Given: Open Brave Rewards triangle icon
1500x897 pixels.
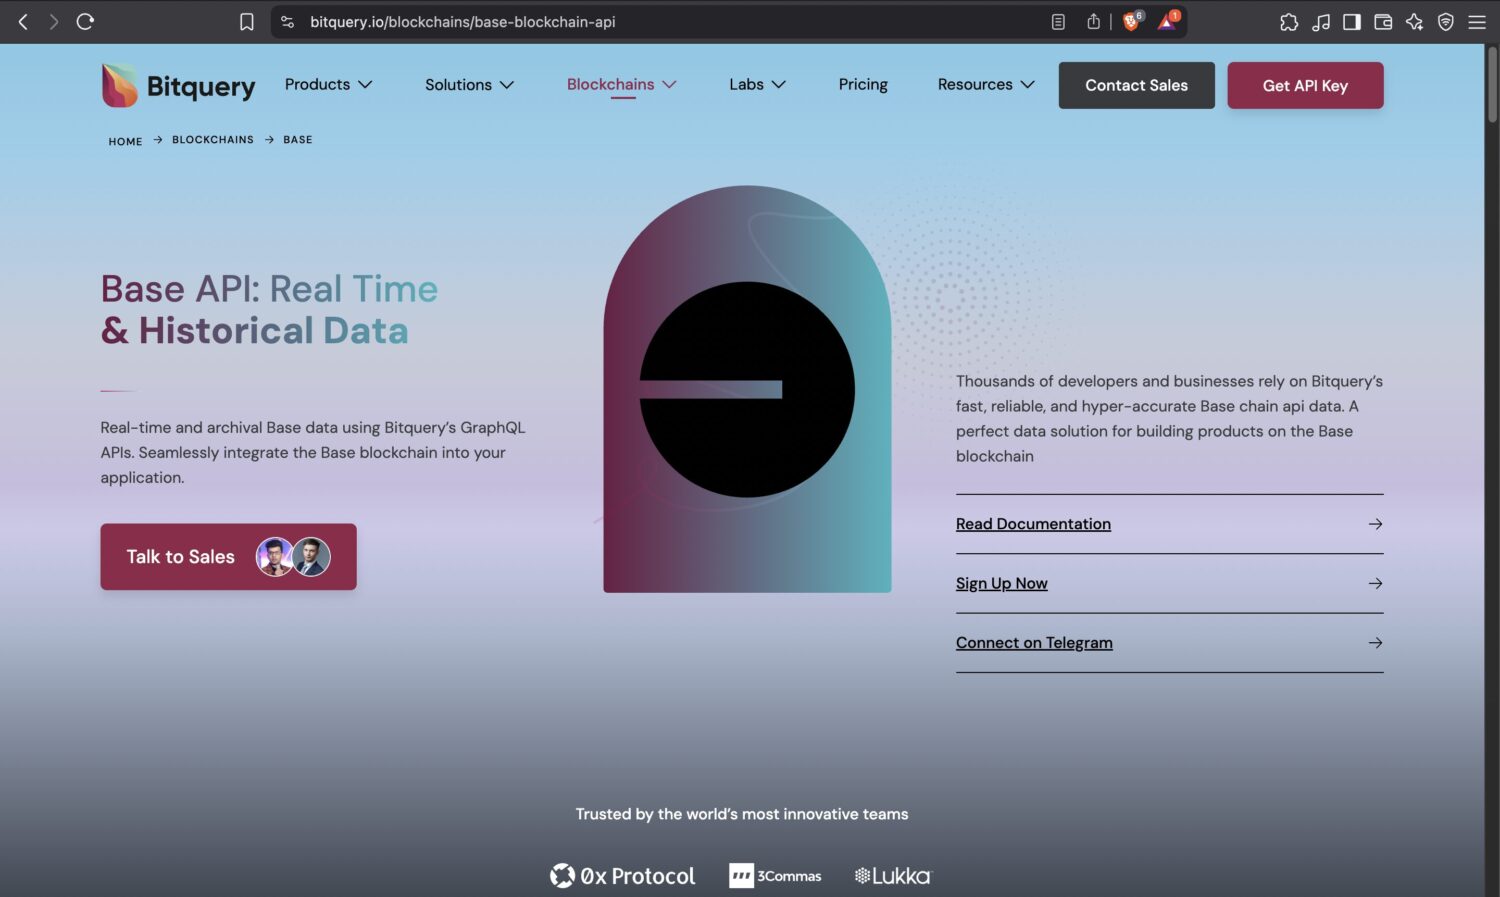Looking at the screenshot, I should [x=1168, y=21].
